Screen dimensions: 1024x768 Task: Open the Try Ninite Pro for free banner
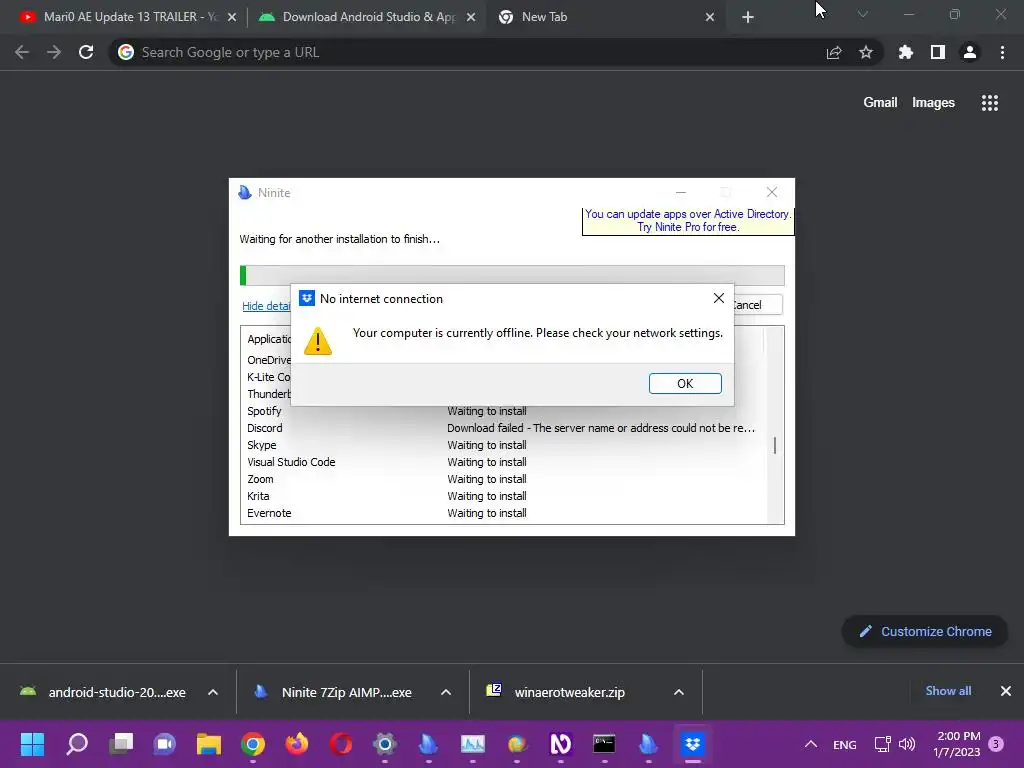(x=688, y=221)
